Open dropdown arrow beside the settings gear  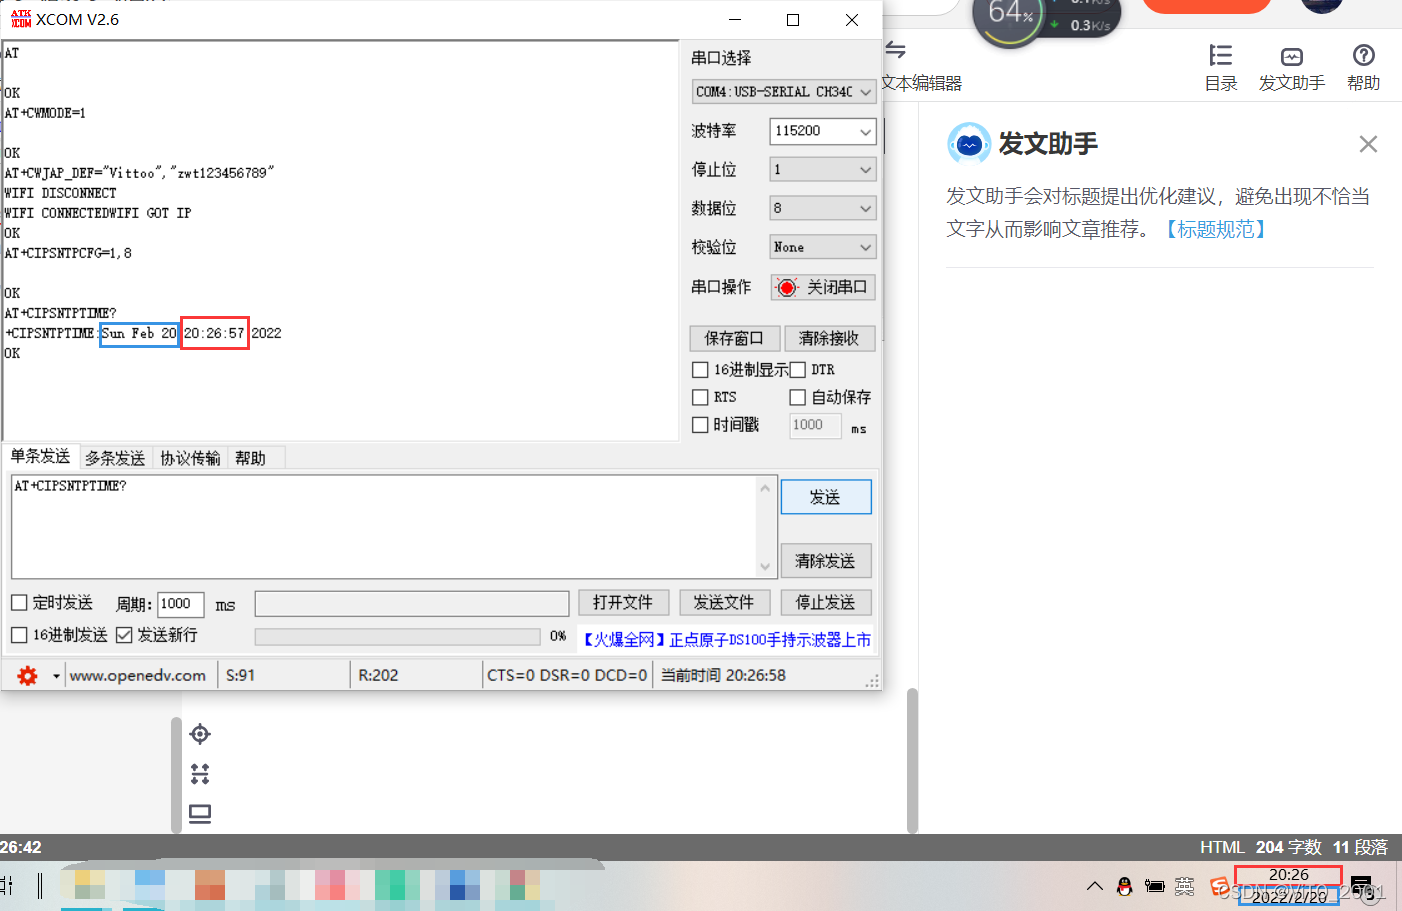[x=56, y=676]
